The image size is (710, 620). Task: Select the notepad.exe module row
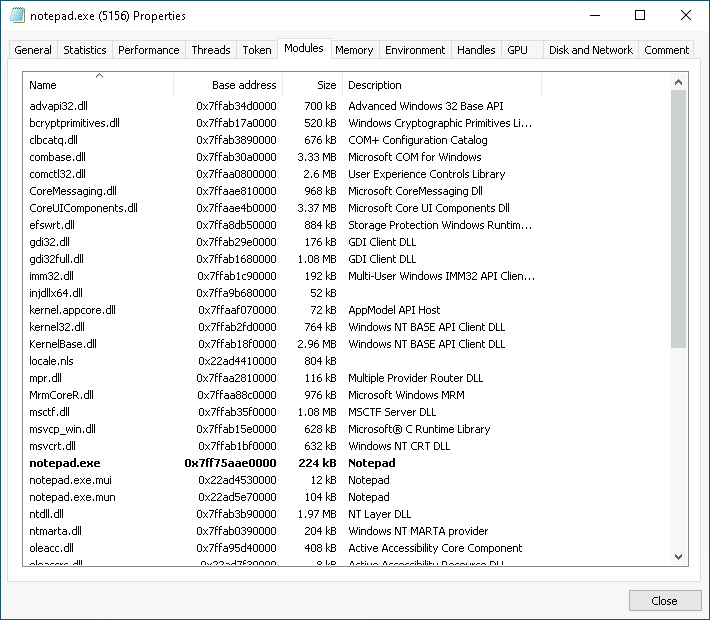(x=65, y=463)
